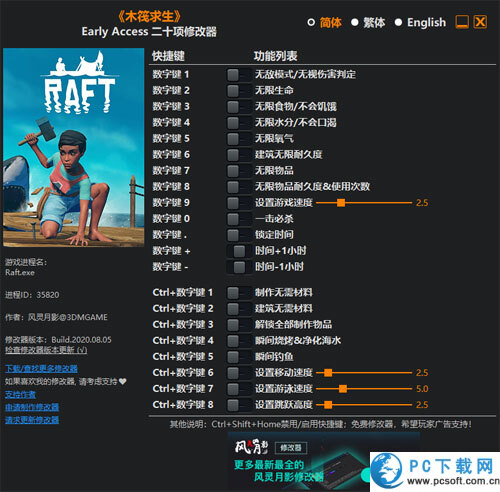
Task: Enable the 无限生命 toggle
Action: coord(239,90)
